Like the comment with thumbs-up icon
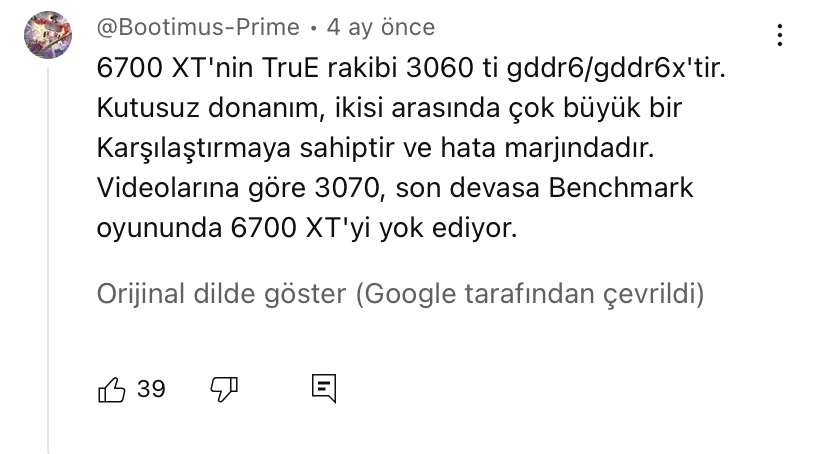The height and width of the screenshot is (454, 828). [x=112, y=390]
